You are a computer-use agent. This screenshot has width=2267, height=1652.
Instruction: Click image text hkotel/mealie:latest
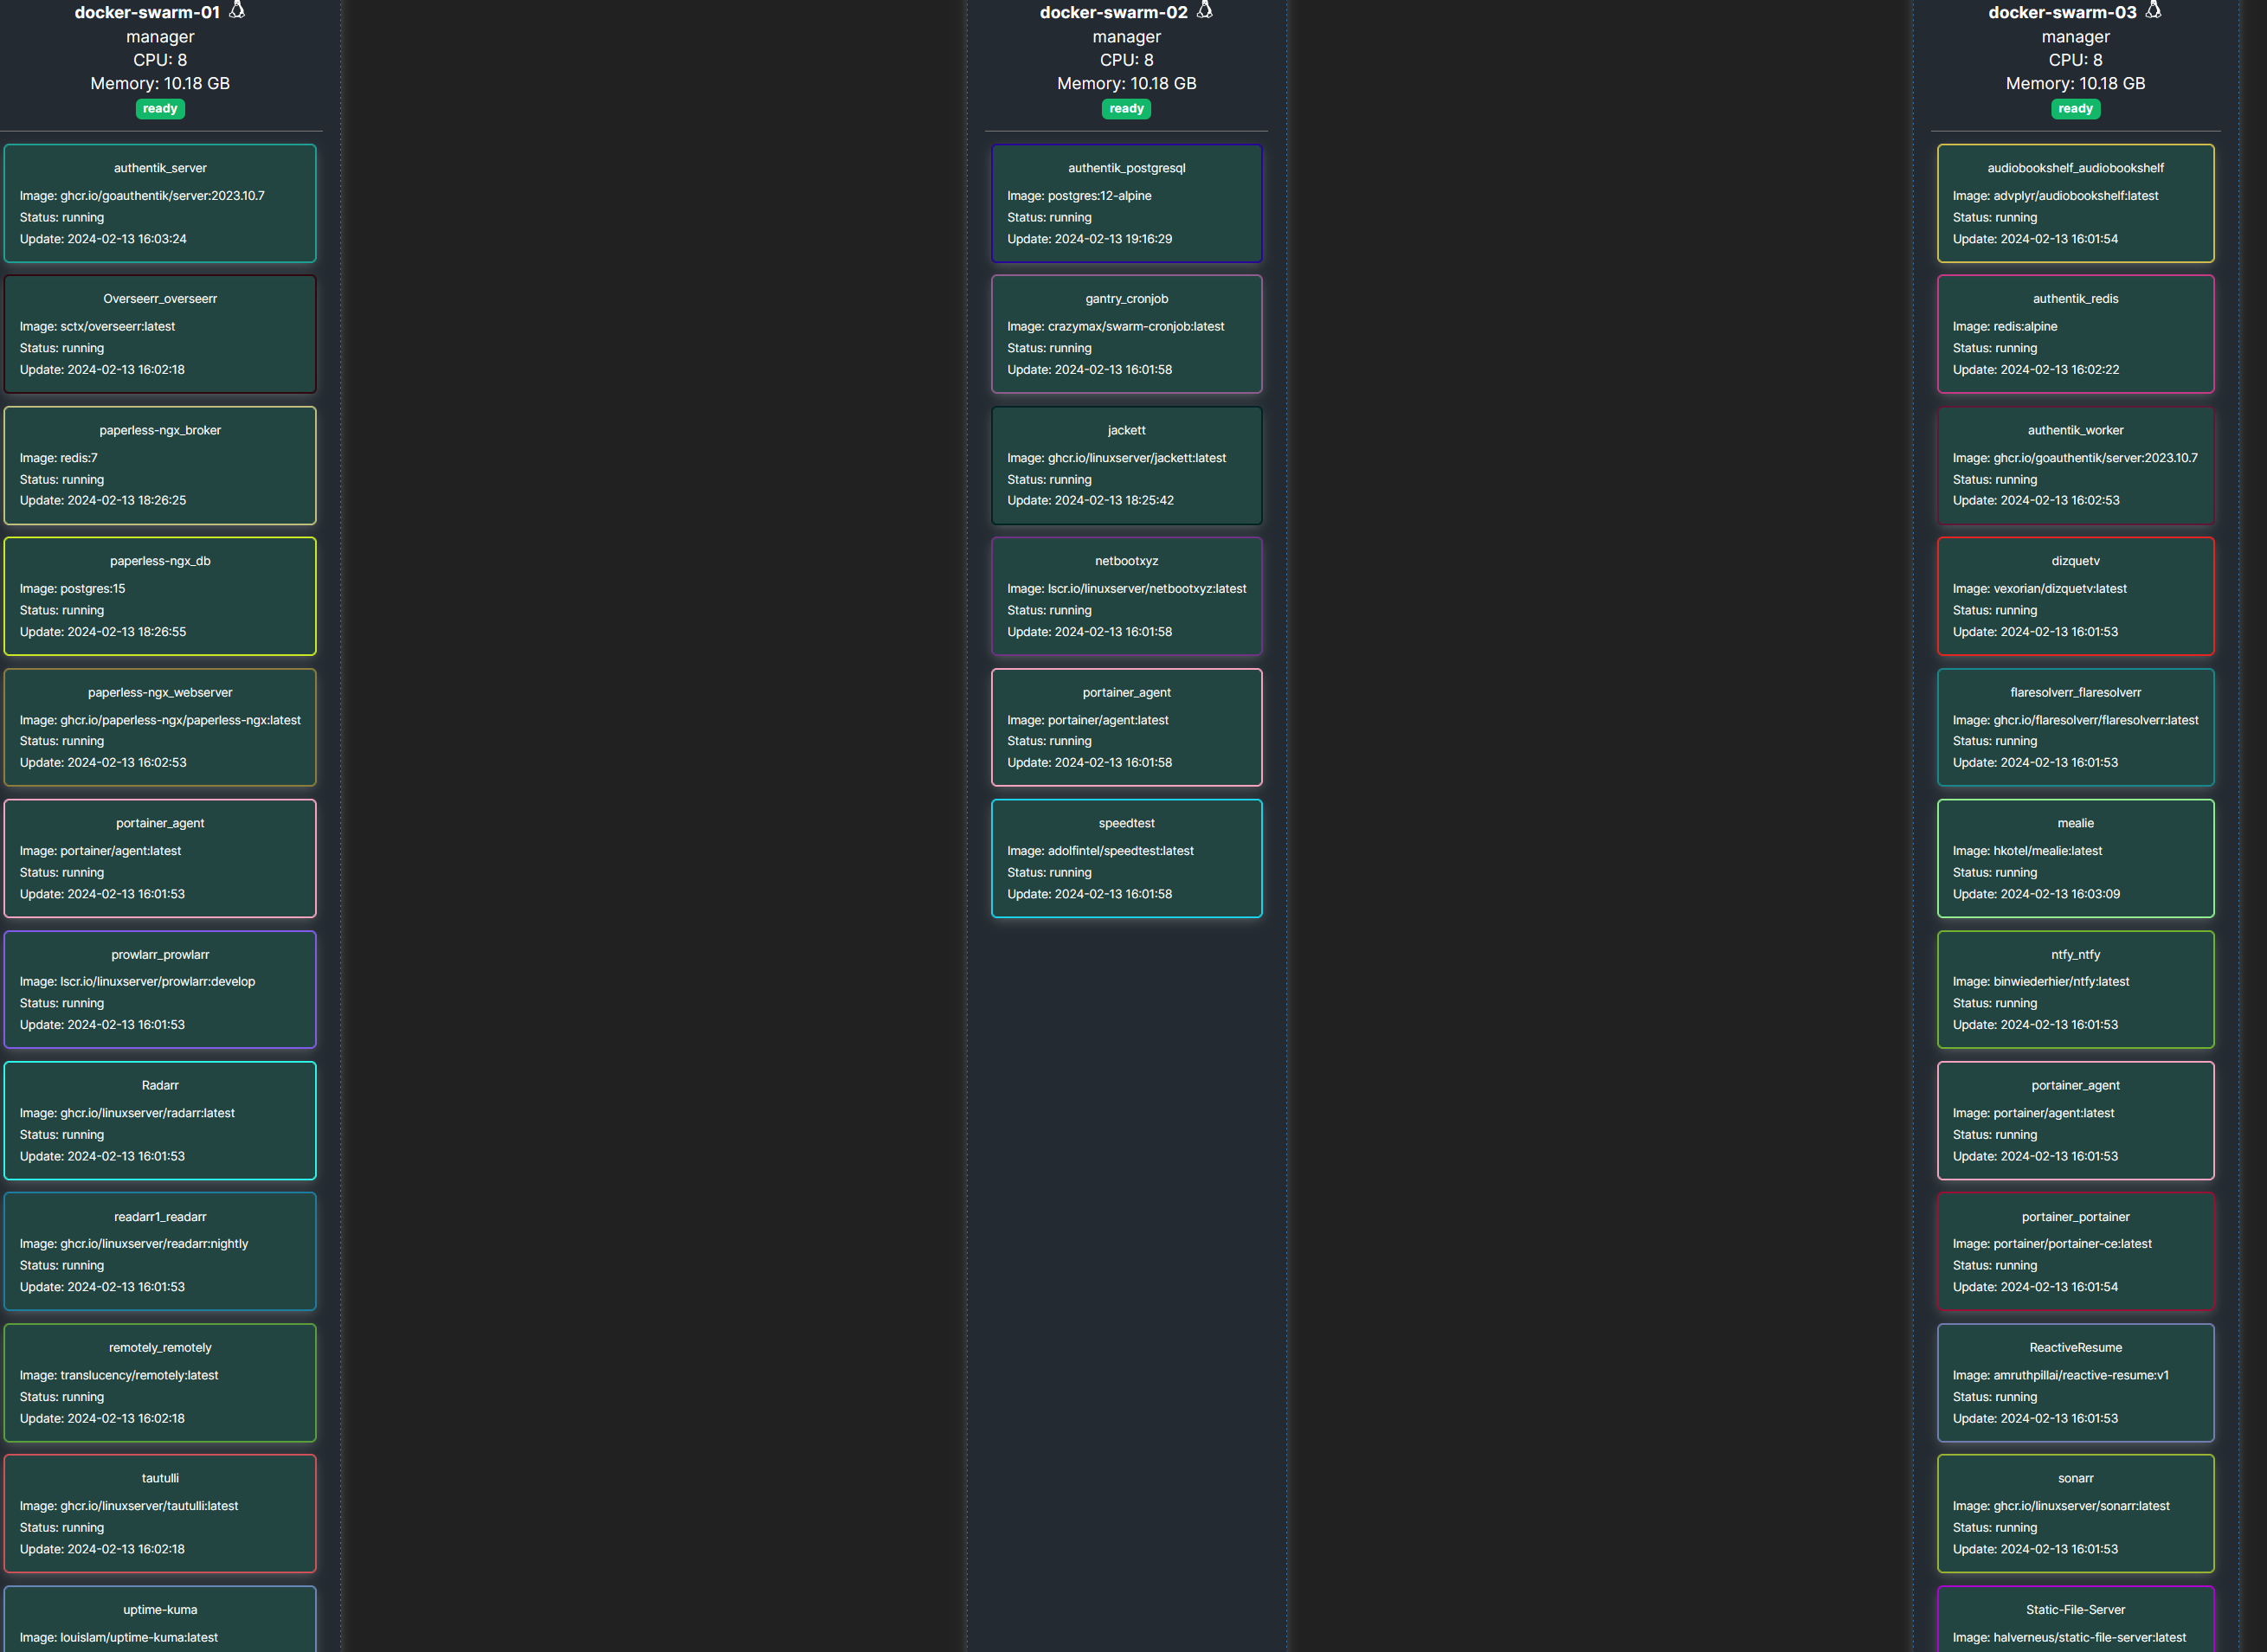[2047, 851]
